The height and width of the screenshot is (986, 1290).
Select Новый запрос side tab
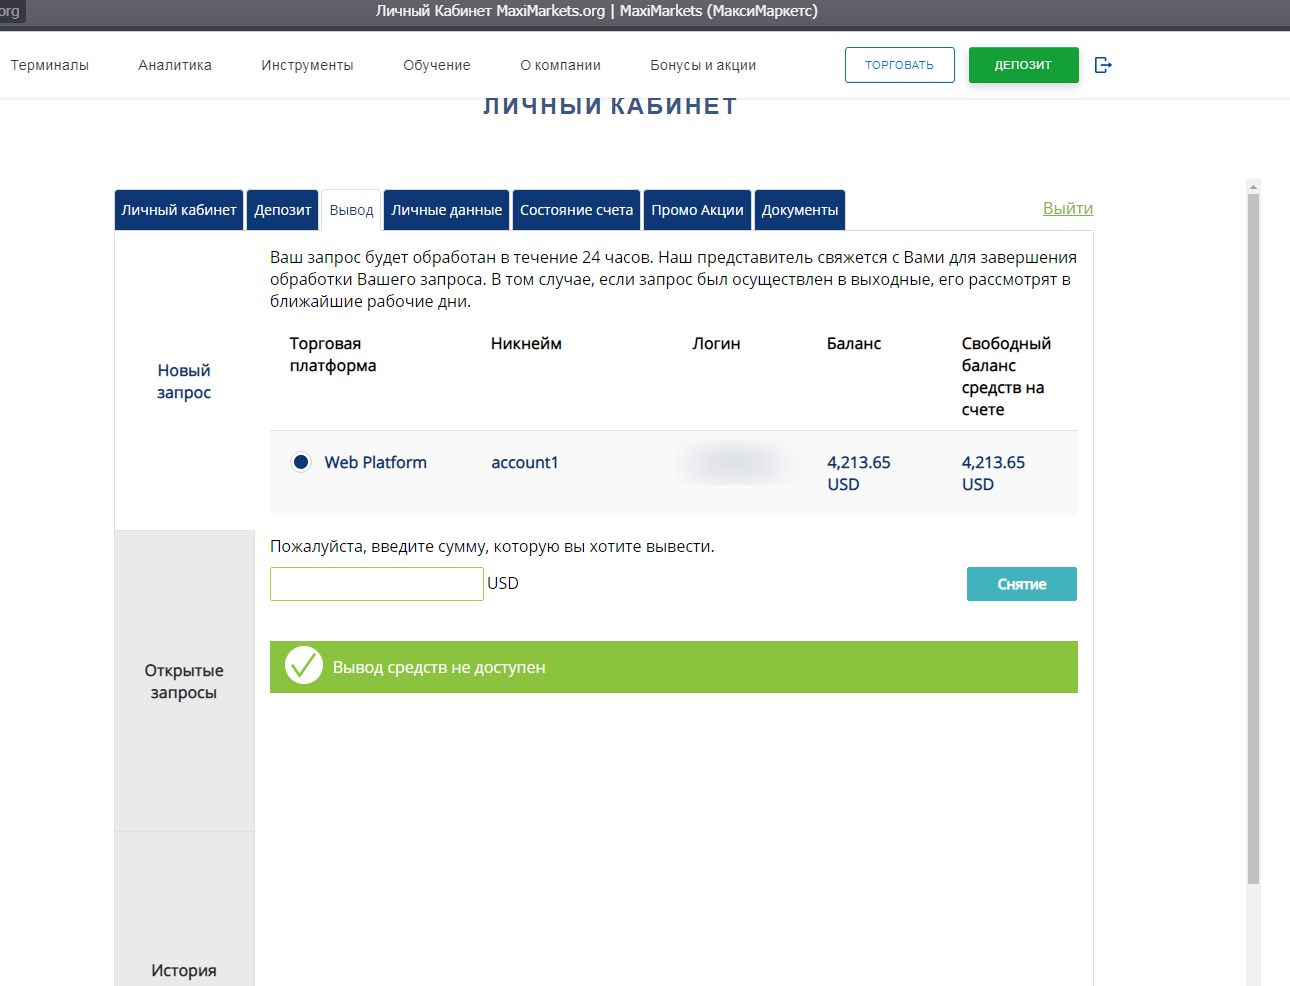(x=184, y=381)
